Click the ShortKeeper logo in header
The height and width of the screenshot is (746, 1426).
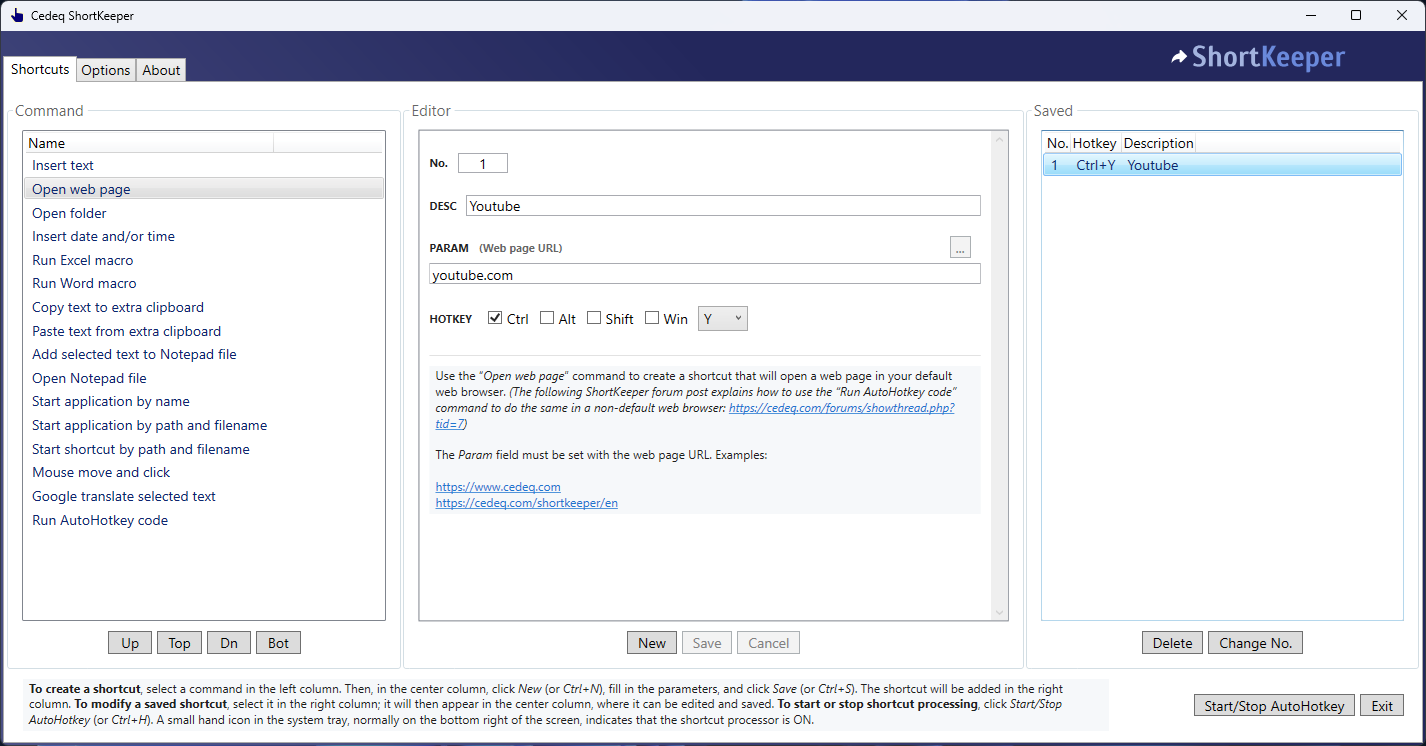1258,57
